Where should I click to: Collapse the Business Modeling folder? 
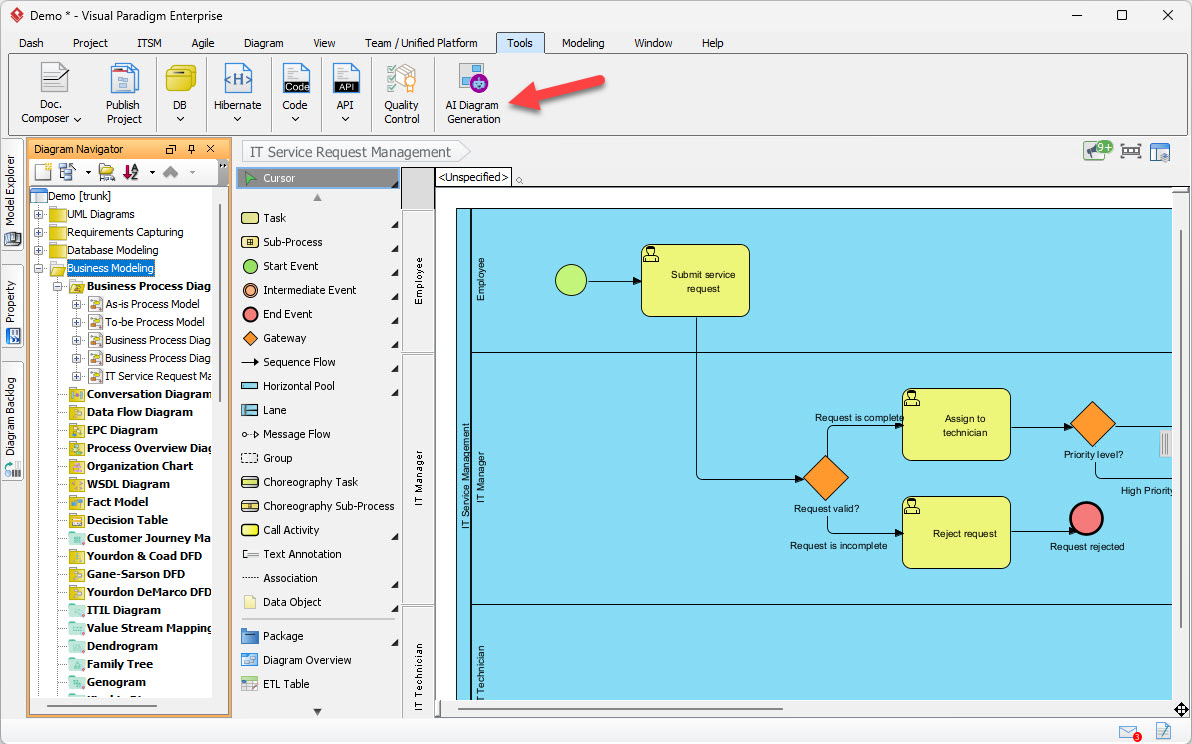39,268
